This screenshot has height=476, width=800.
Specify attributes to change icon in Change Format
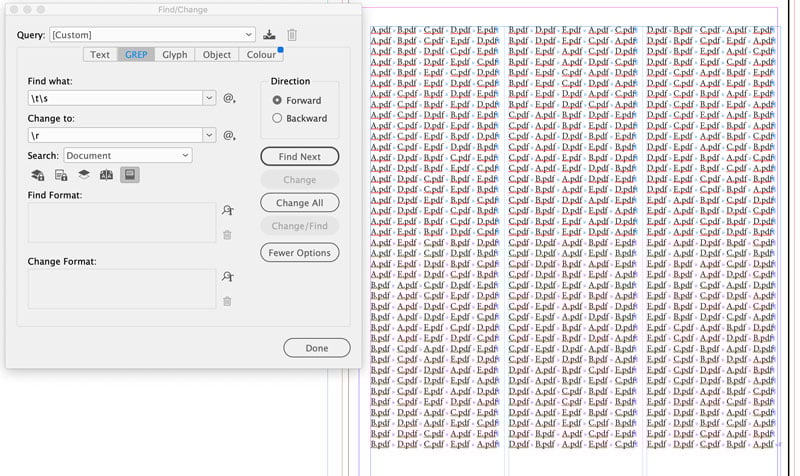[x=228, y=277]
